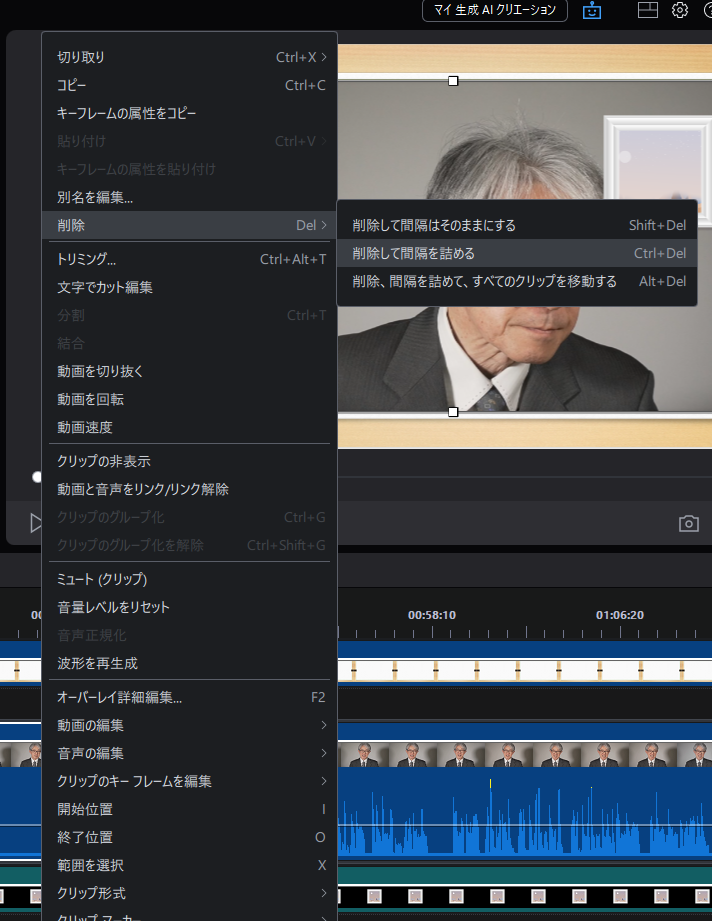Take a snapshot with camera icon
The width and height of the screenshot is (712, 921).
[x=688, y=524]
